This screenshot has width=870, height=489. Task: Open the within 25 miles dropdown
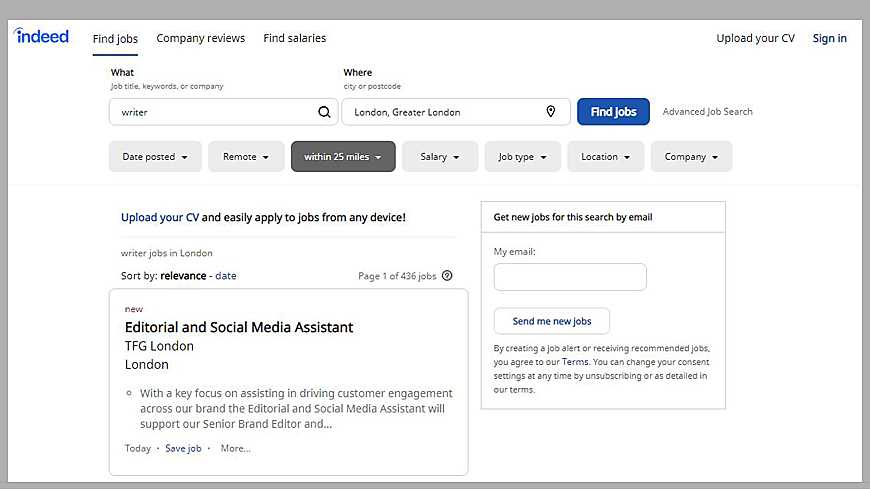coord(343,157)
